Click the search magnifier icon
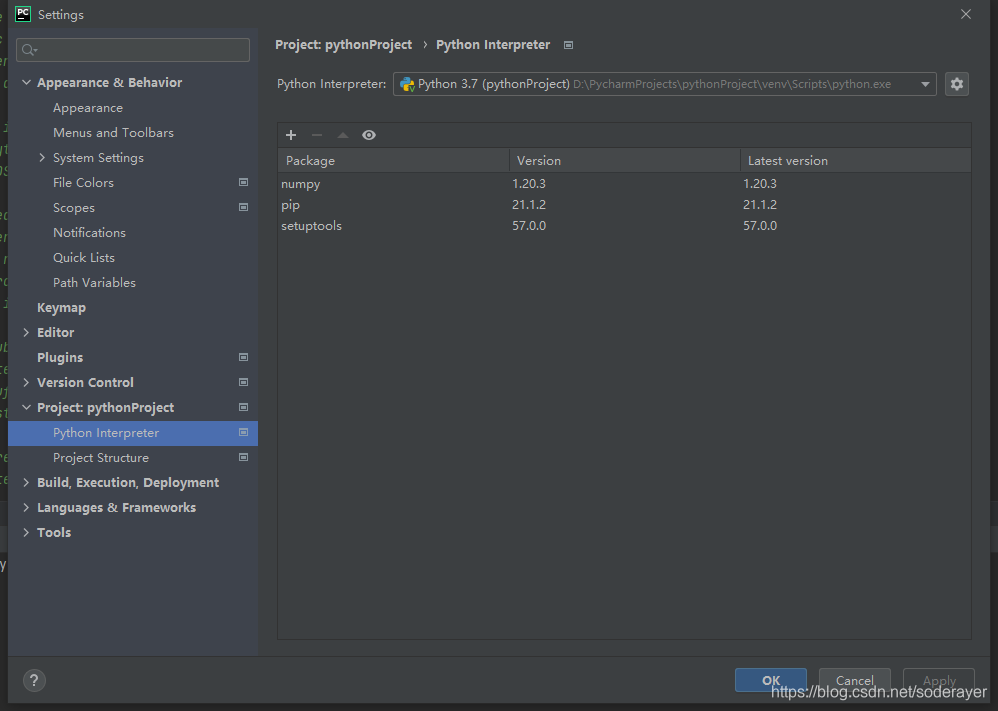 (29, 50)
